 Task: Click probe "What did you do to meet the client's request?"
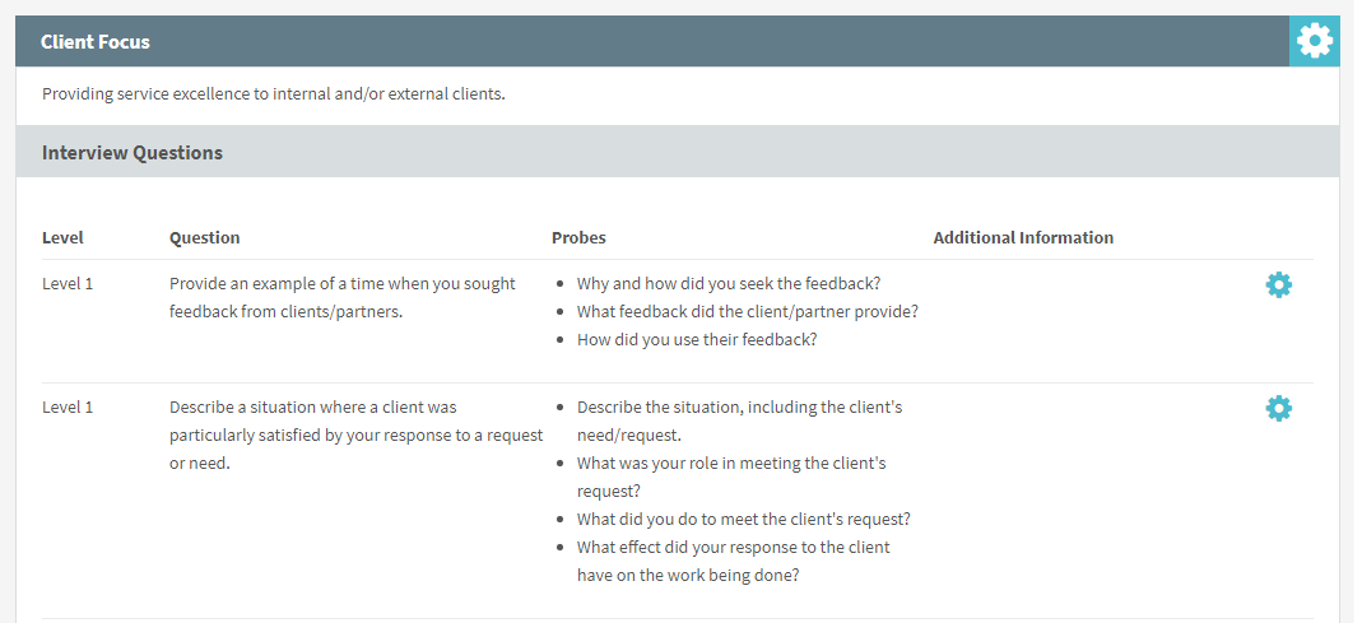743,520
